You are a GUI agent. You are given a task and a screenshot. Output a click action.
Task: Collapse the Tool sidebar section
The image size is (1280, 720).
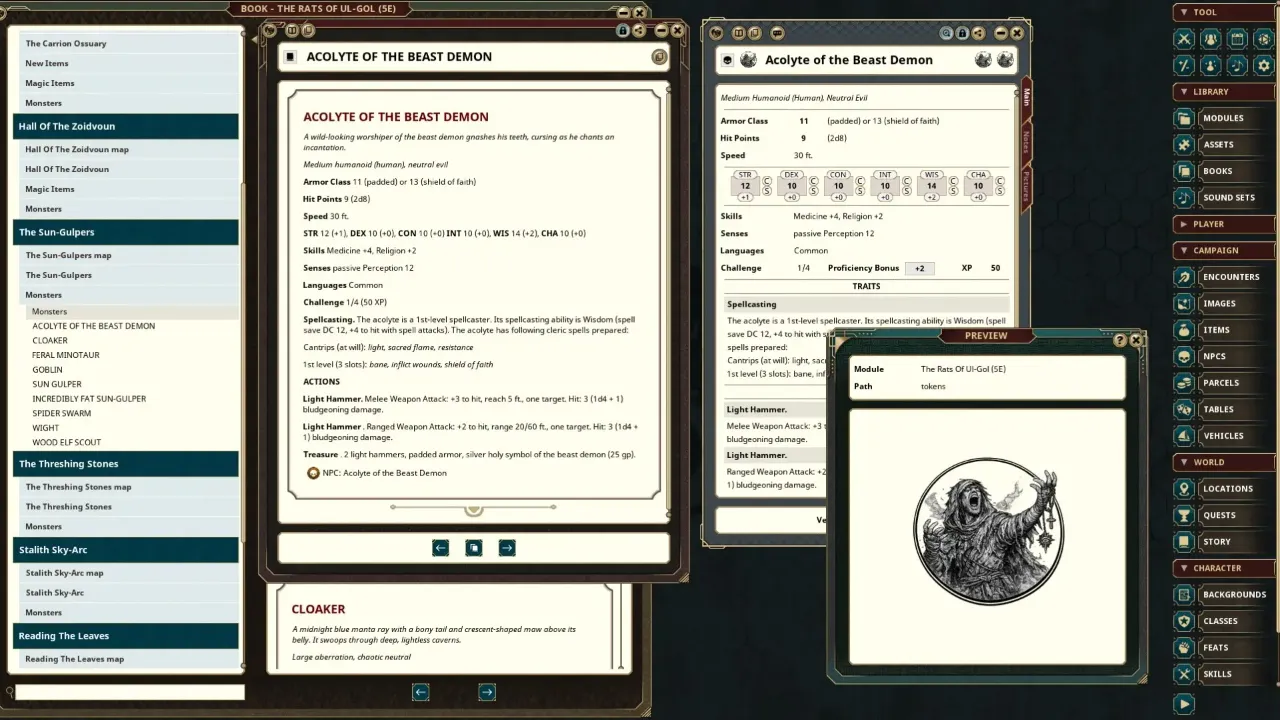[1224, 12]
